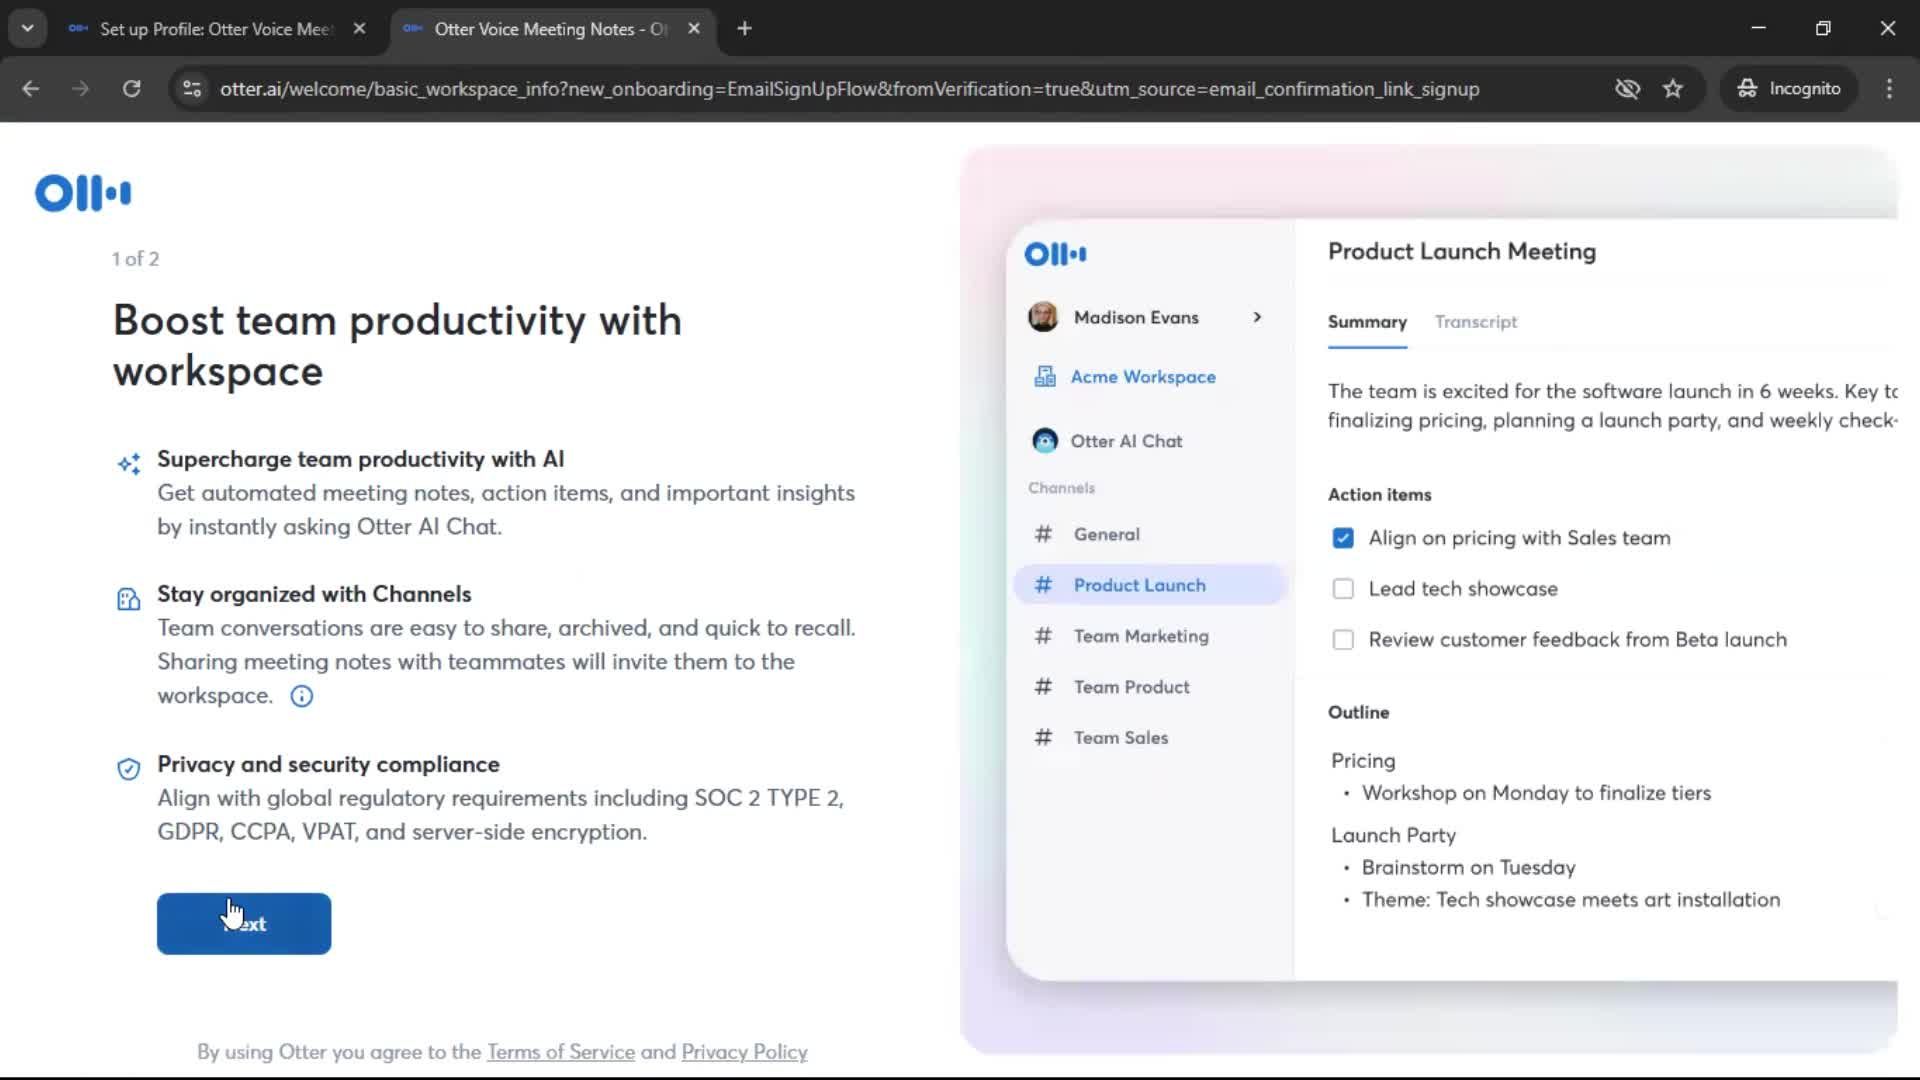The image size is (1920, 1080).
Task: Click the hash icon beside Team Marketing
Action: click(x=1043, y=636)
